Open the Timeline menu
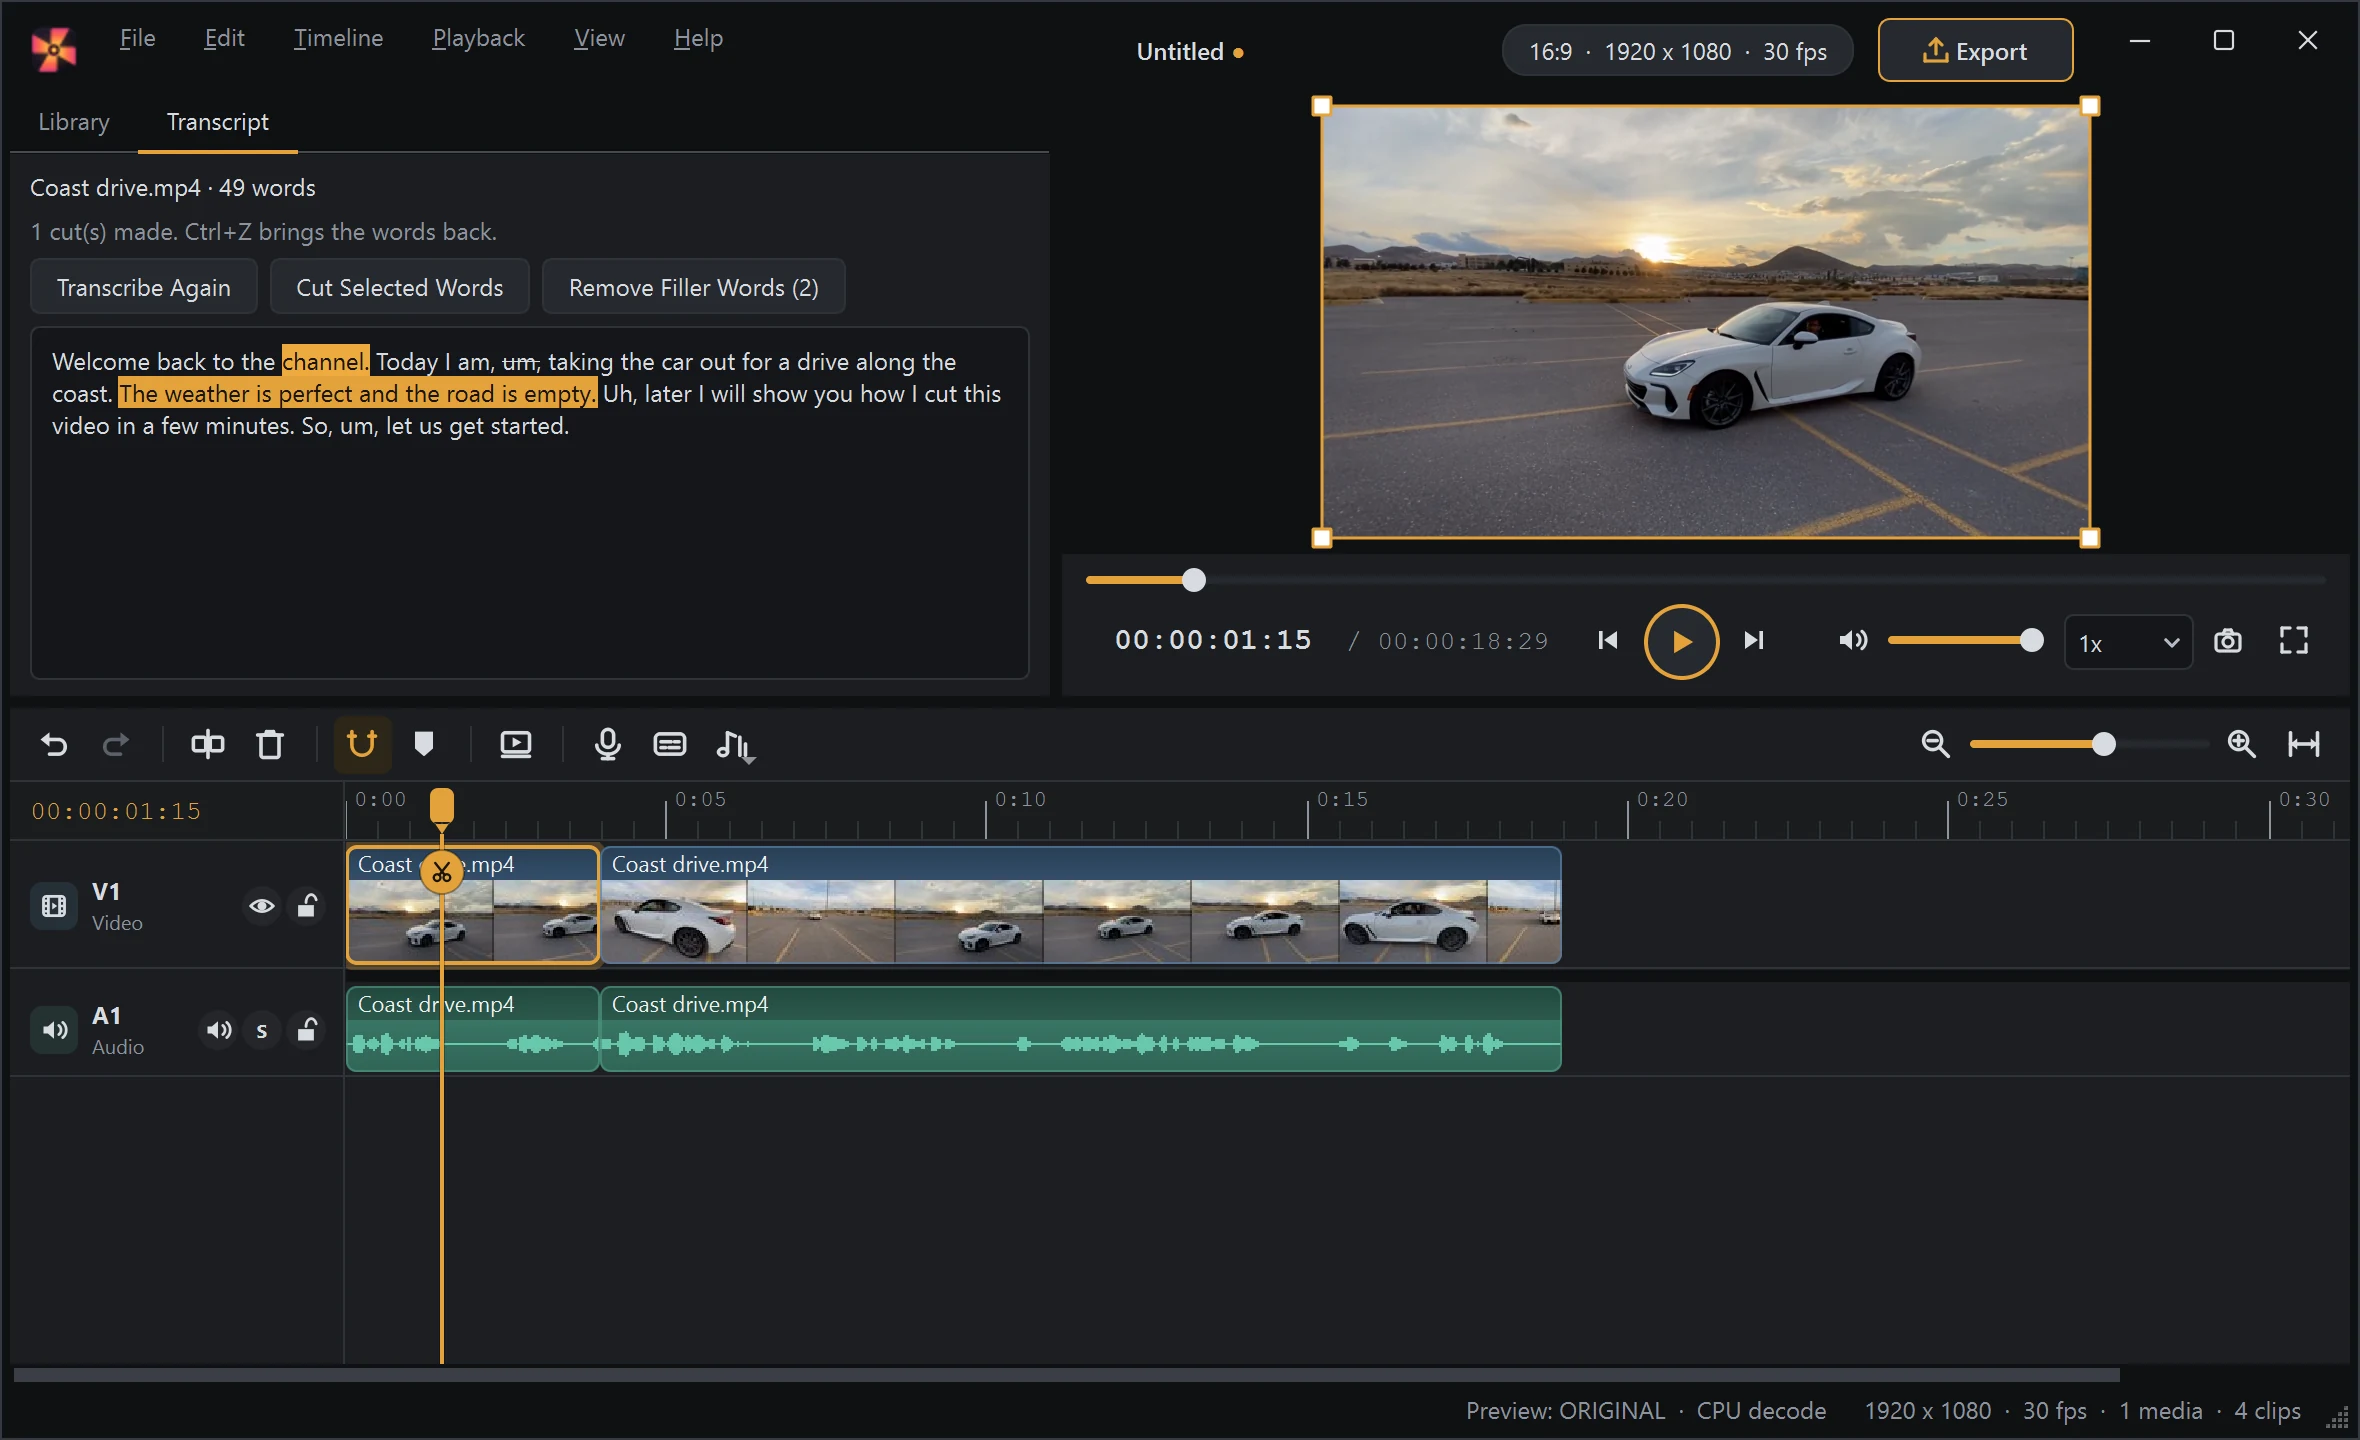 tap(338, 38)
